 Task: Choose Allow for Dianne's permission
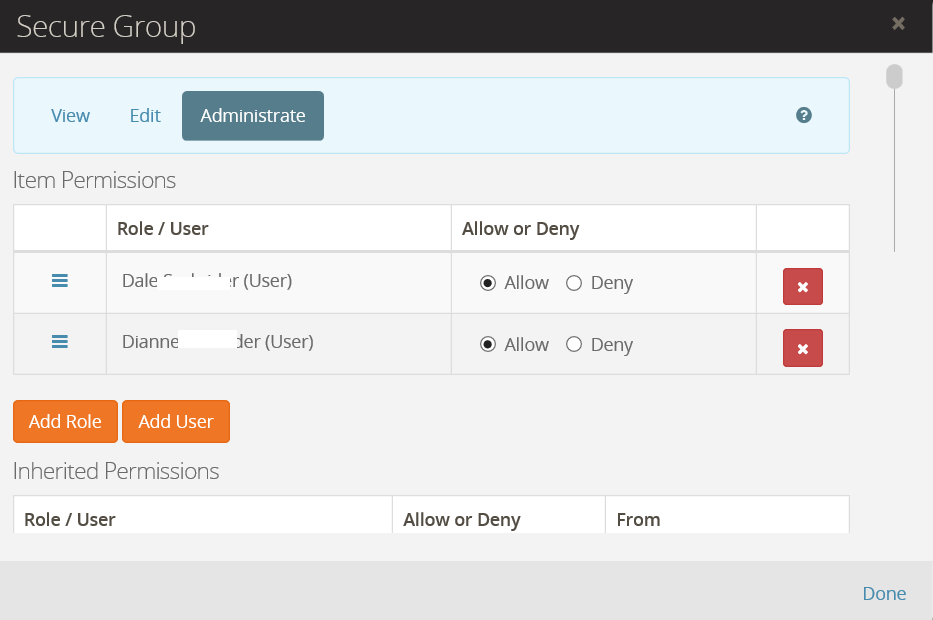[x=488, y=344]
